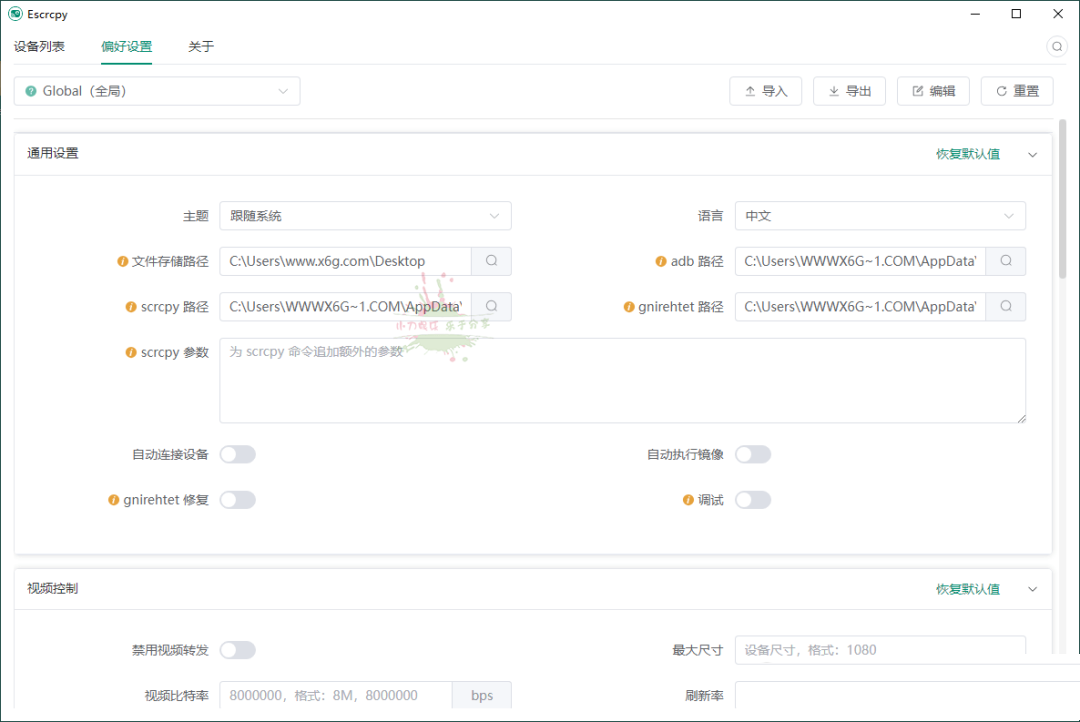Click the browse icon for scrcpy 路径
Screen dimensions: 1080x722
[491, 307]
